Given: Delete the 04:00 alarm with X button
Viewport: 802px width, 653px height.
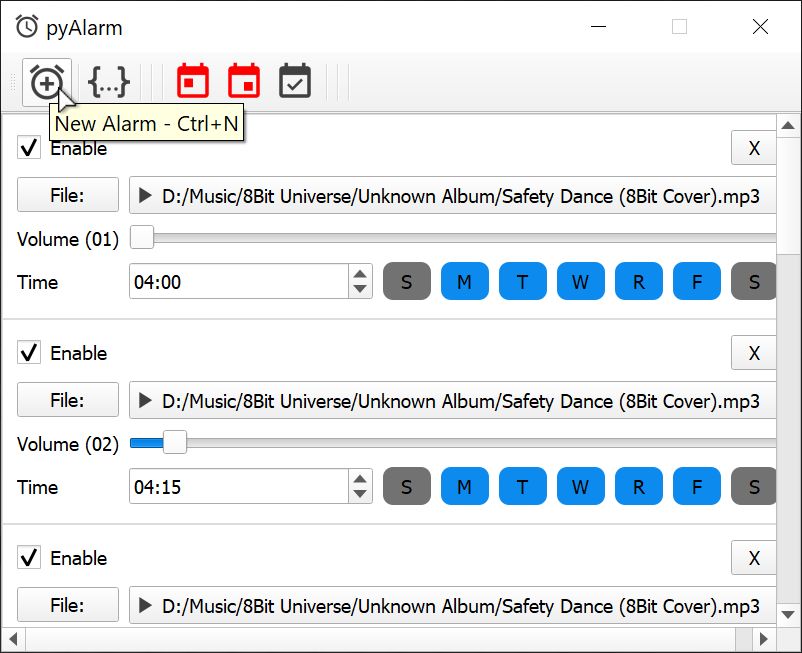Looking at the screenshot, I should click(753, 148).
